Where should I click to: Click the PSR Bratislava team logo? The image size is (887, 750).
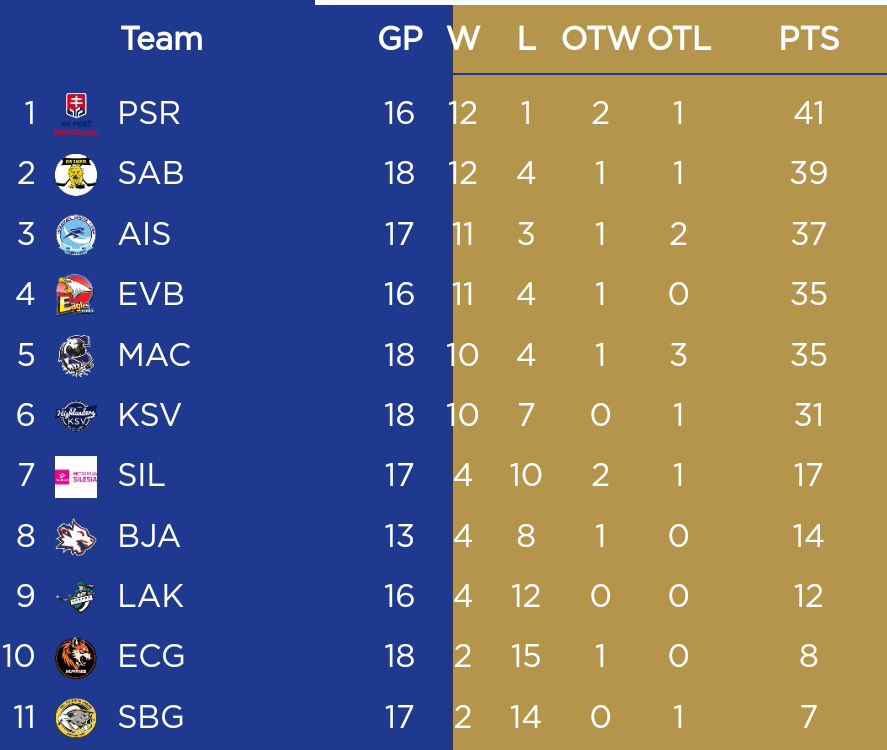(x=76, y=114)
